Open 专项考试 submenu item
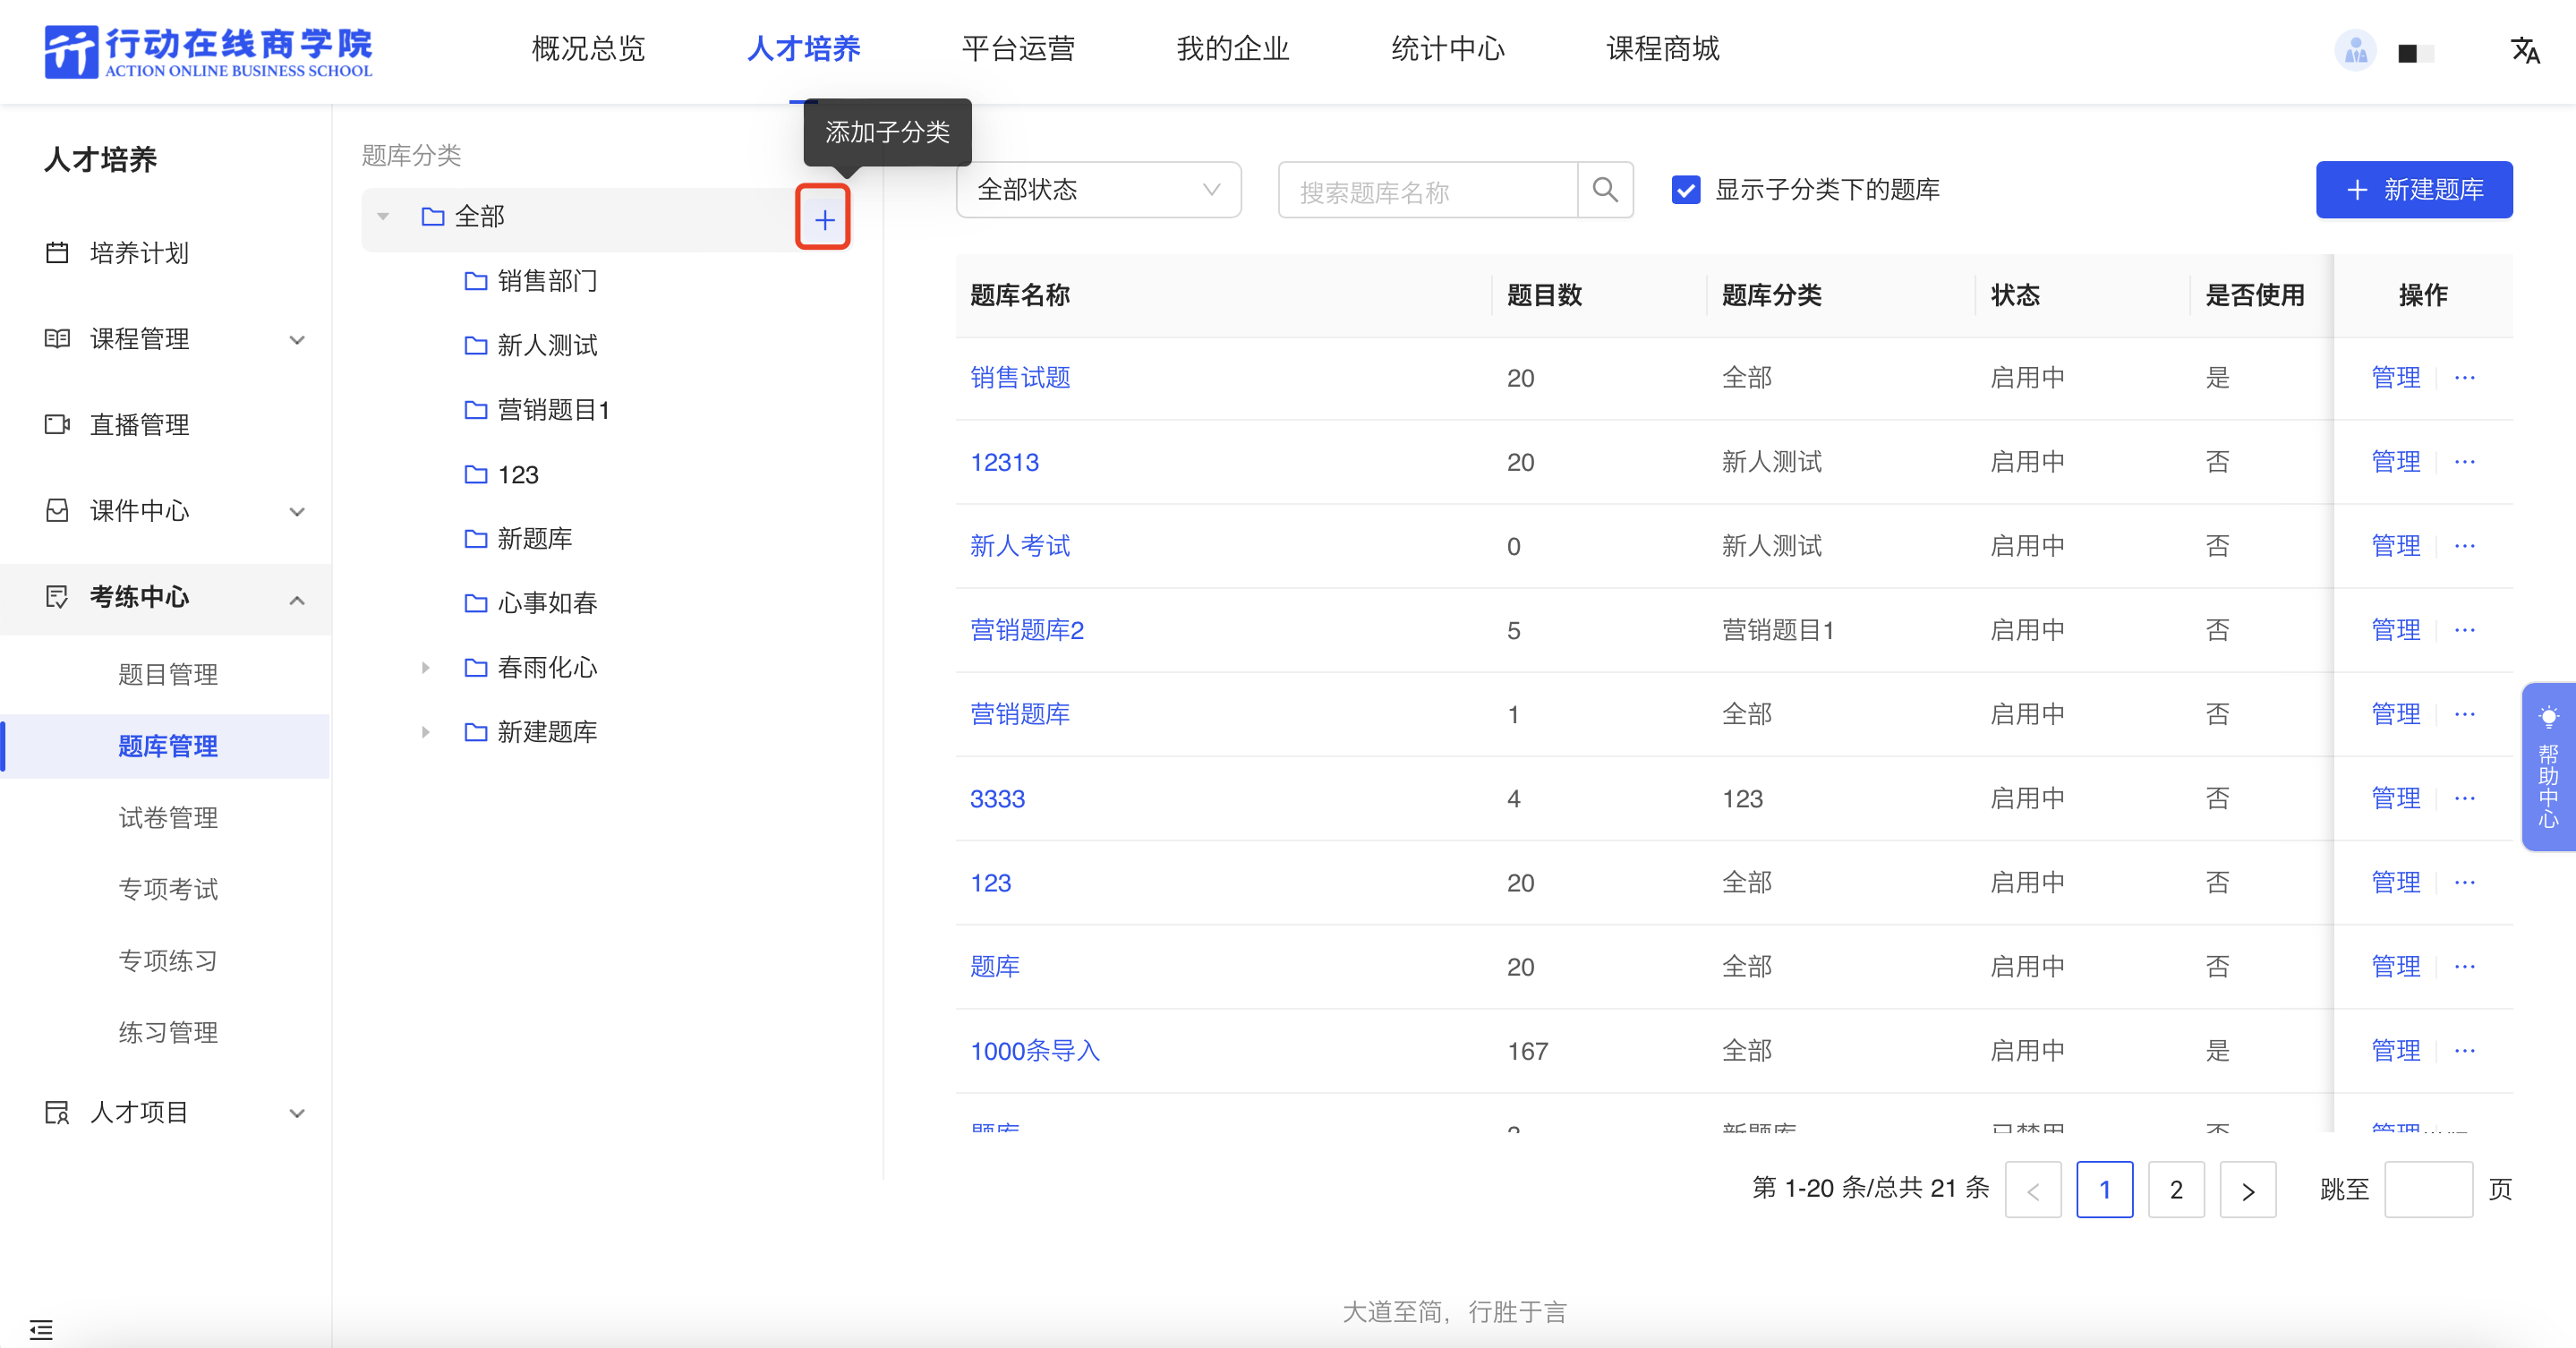 coord(168,890)
